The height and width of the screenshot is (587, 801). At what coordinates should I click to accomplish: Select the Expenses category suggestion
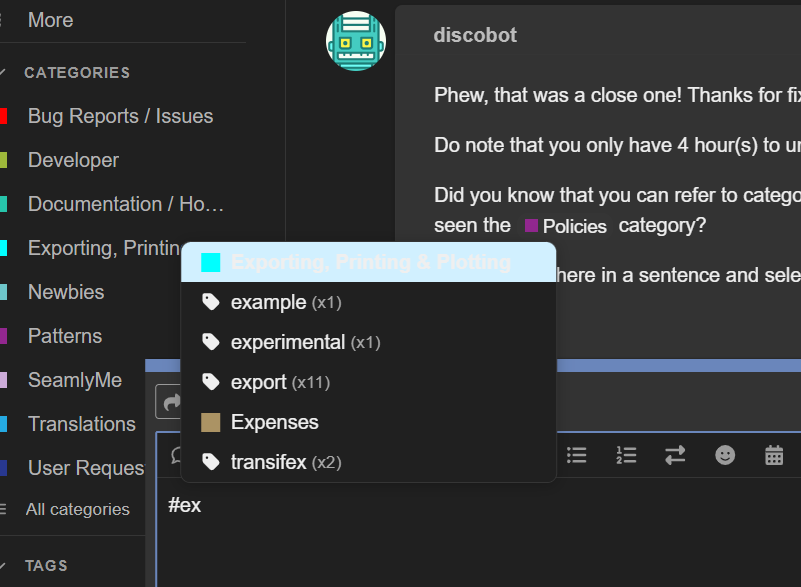pyautogui.click(x=274, y=422)
